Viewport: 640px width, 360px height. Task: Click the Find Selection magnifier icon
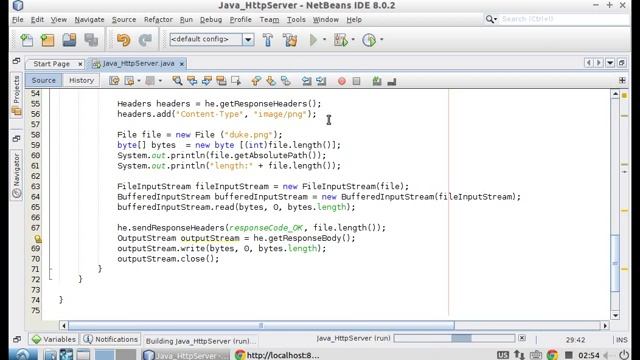pos(177,81)
